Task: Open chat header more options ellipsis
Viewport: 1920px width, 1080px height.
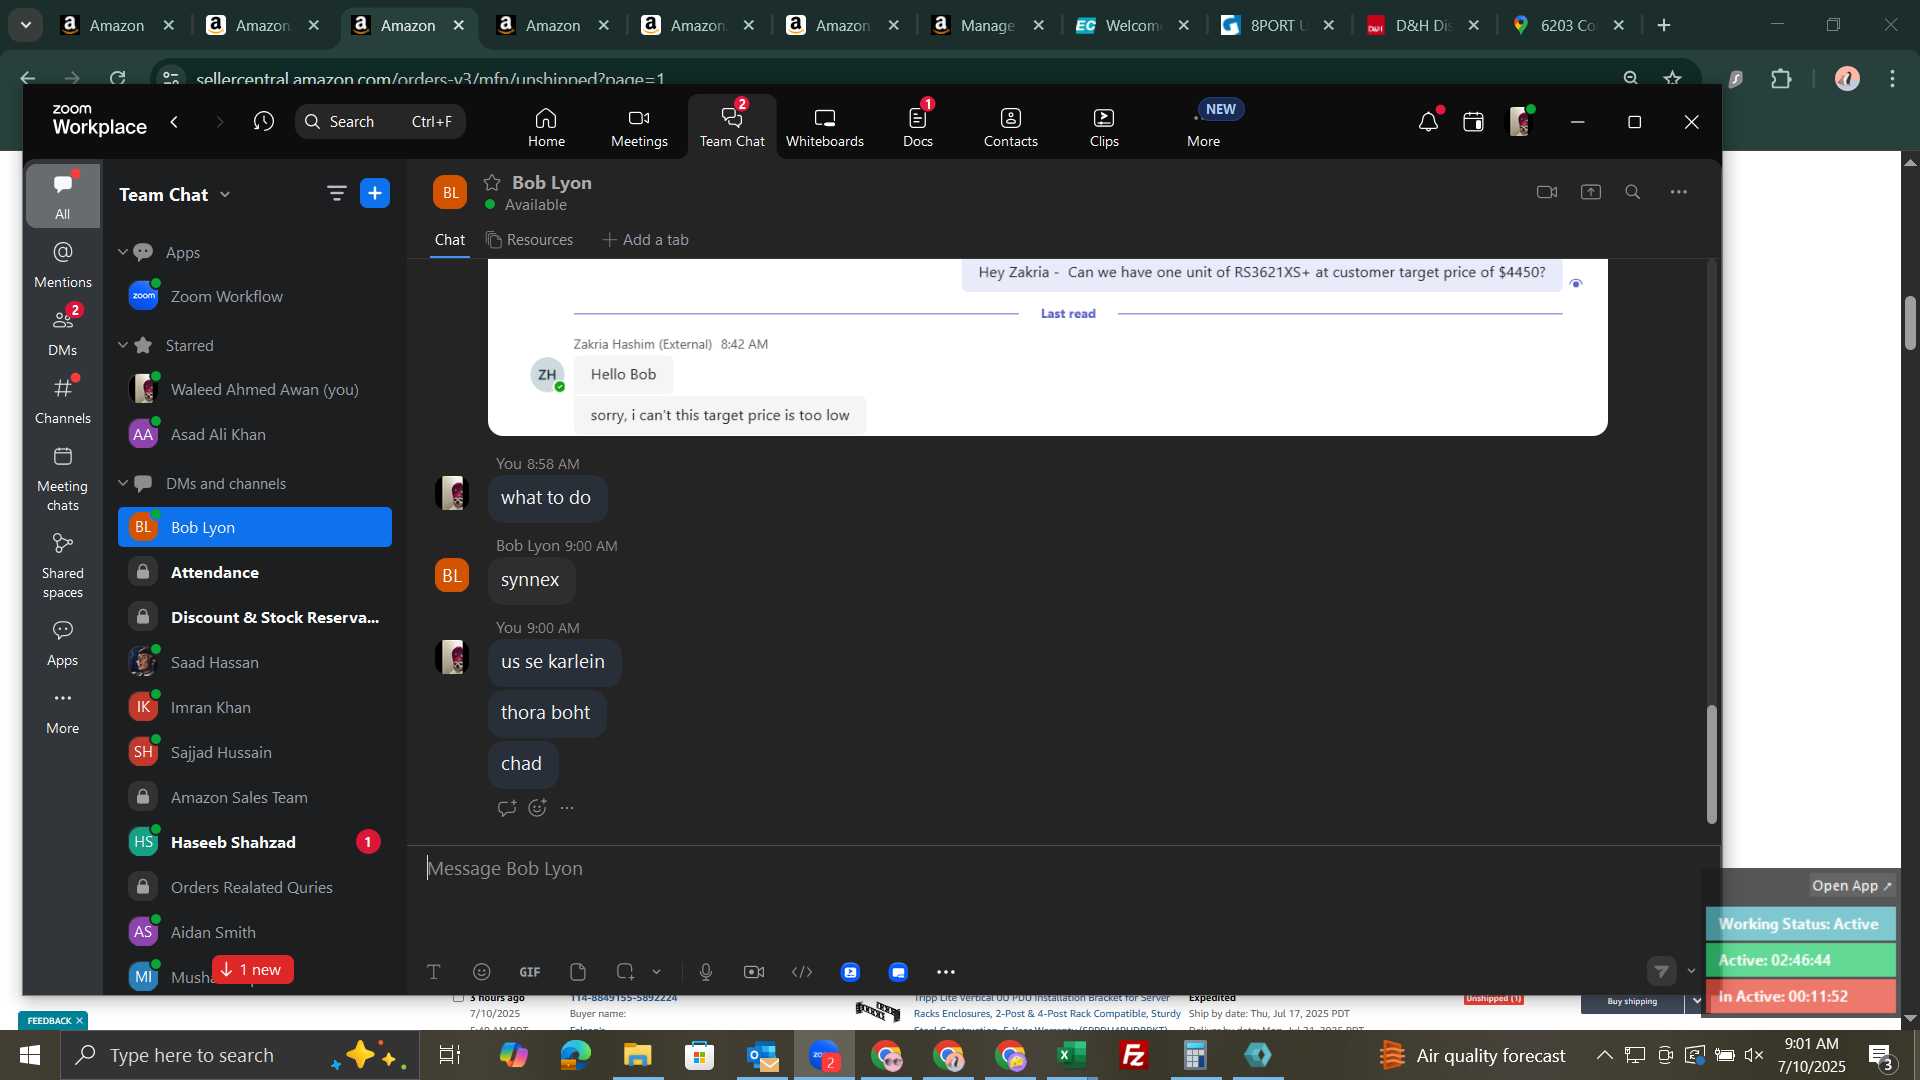Action: [1679, 192]
